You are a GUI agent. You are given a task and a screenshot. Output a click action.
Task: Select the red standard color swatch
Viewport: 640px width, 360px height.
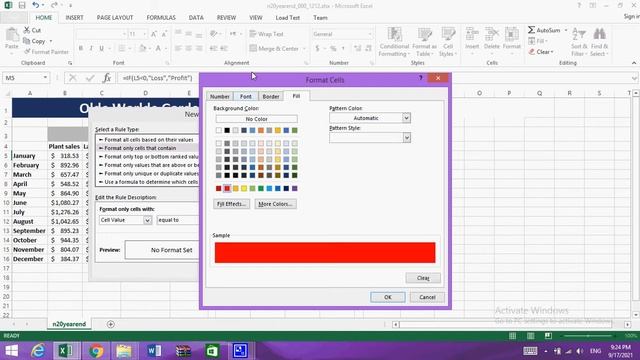pyautogui.click(x=227, y=188)
